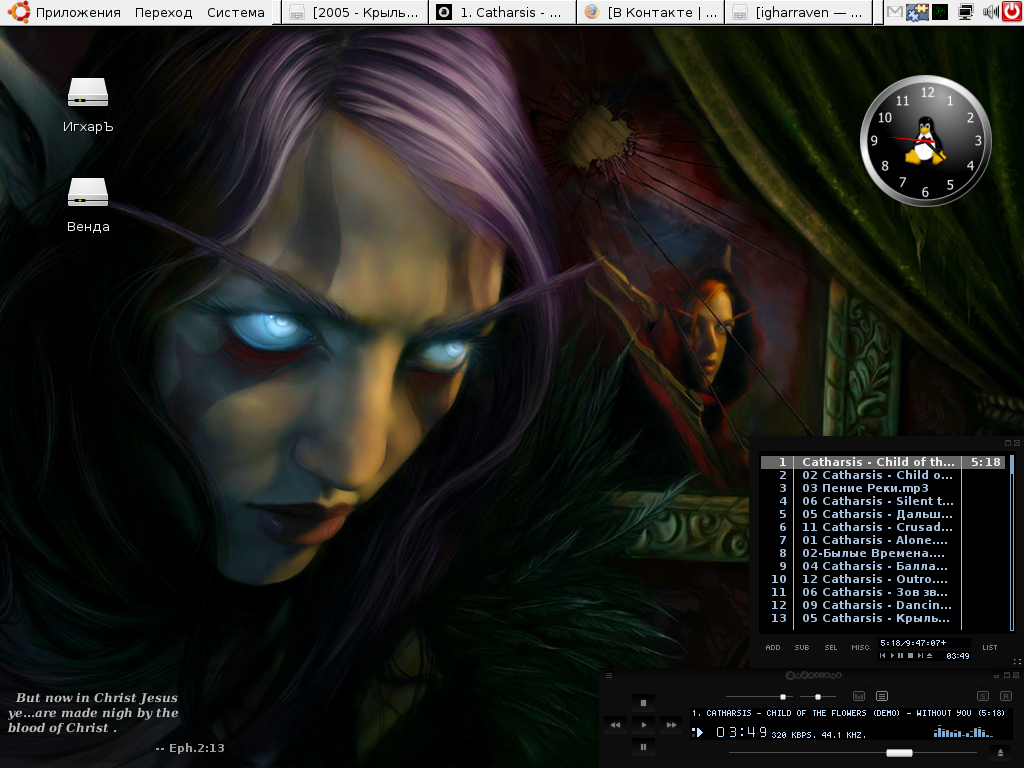This screenshot has height=768, width=1024.
Task: Switch to the "[В Контакте | ..." Firefox window
Action: (650, 12)
